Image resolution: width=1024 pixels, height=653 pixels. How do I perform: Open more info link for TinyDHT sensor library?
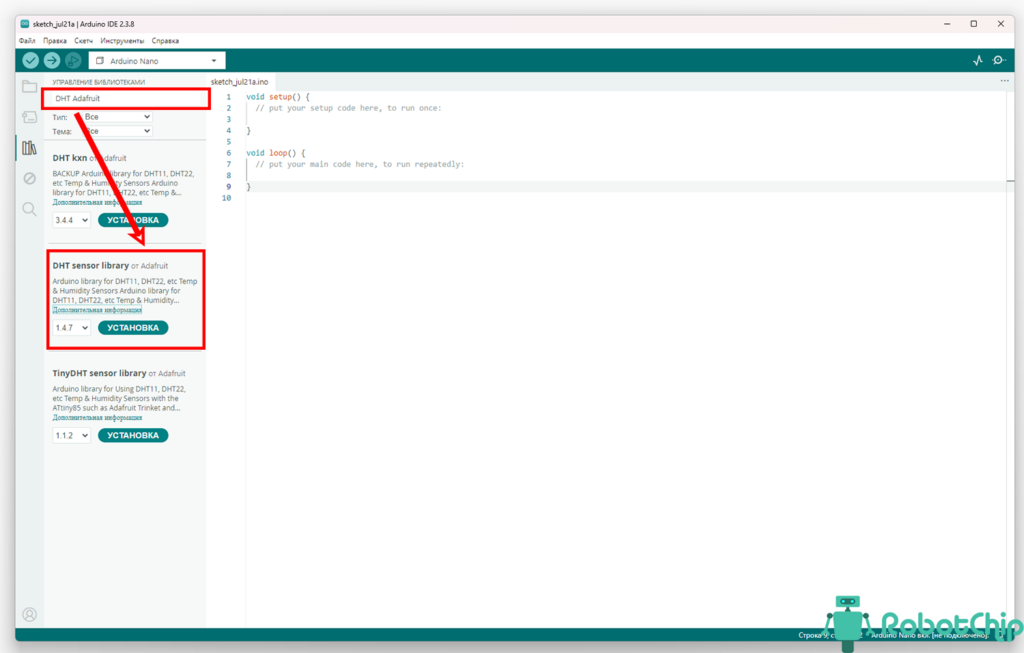point(97,418)
